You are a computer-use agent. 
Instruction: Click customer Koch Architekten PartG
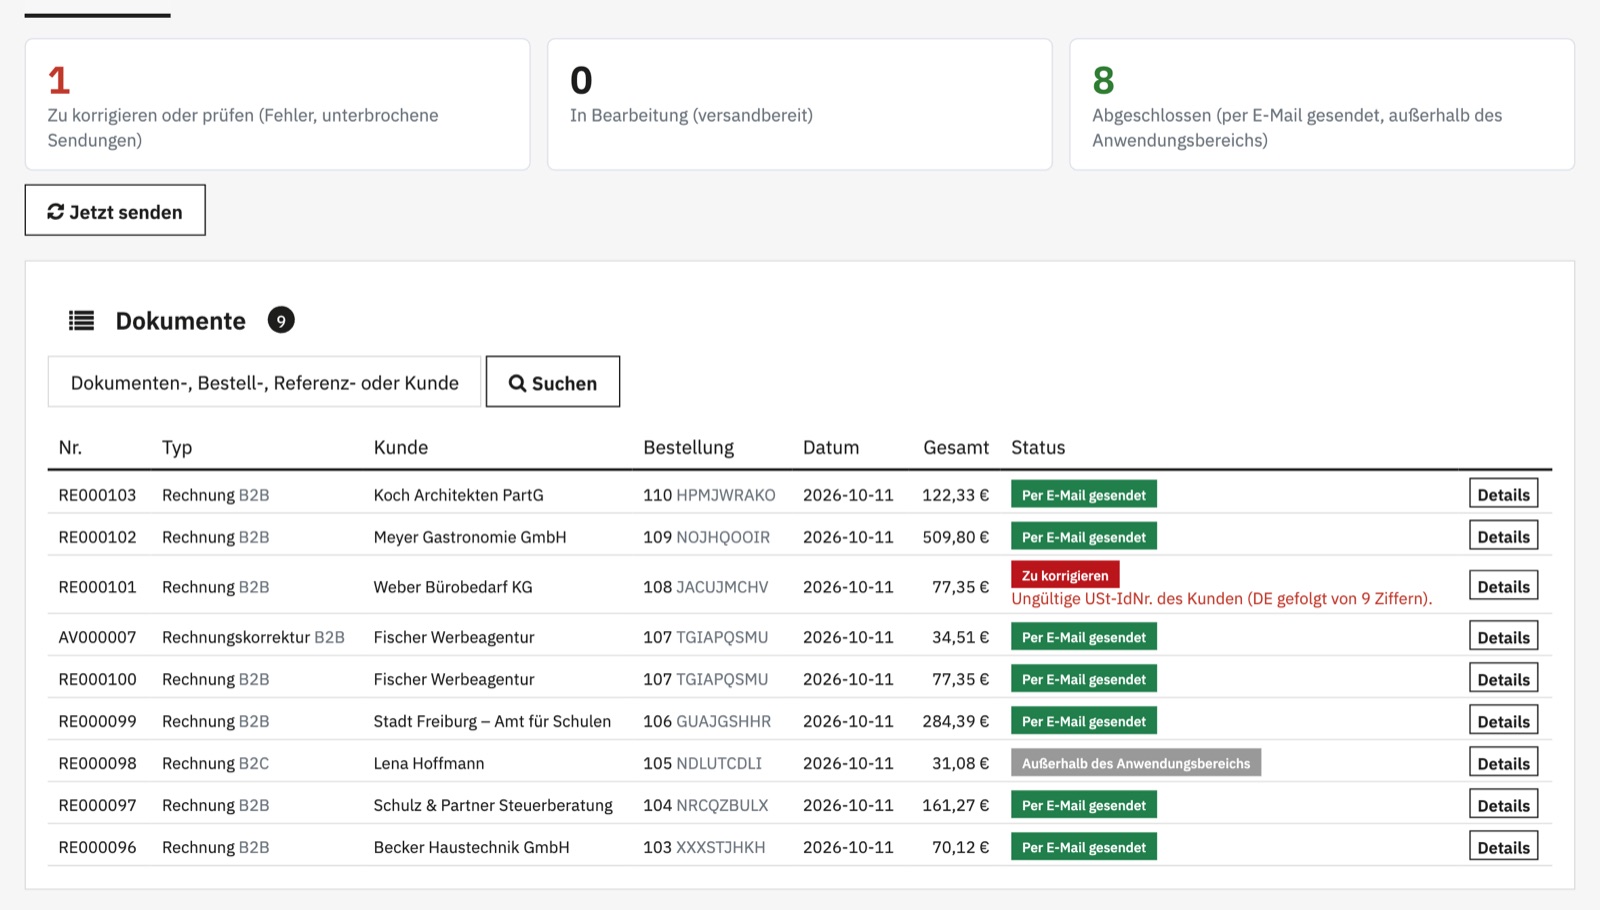click(x=459, y=495)
